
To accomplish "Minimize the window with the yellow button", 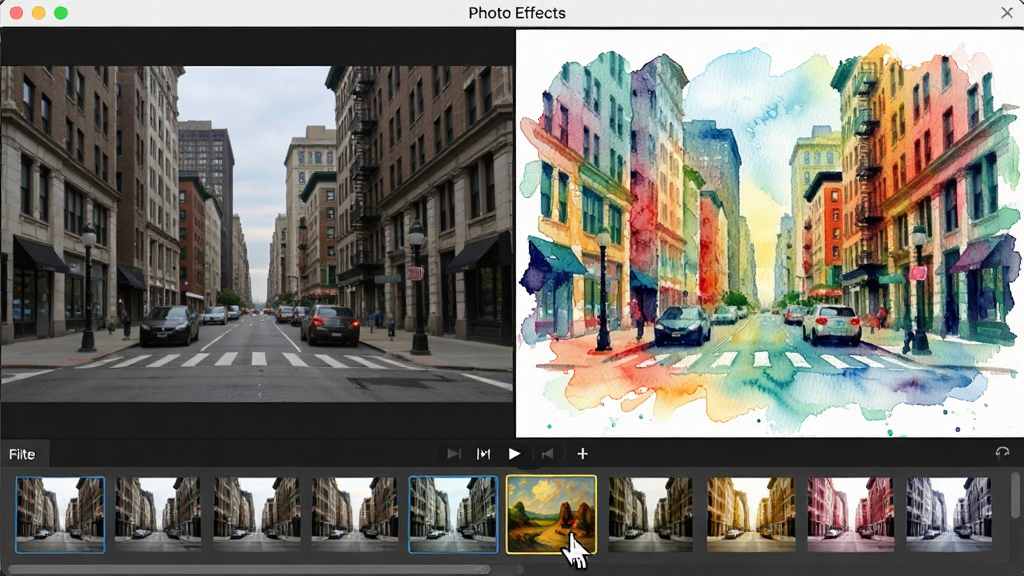I will (39, 13).
